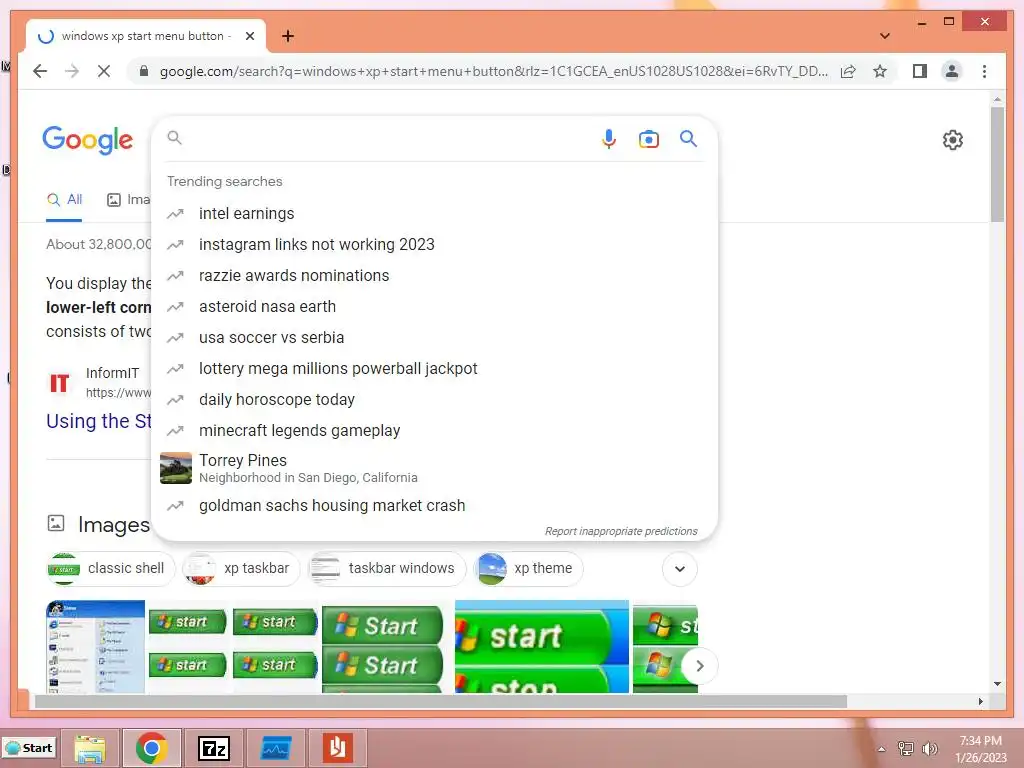Search by image with camera icon
Image resolution: width=1024 pixels, height=768 pixels.
tap(648, 139)
